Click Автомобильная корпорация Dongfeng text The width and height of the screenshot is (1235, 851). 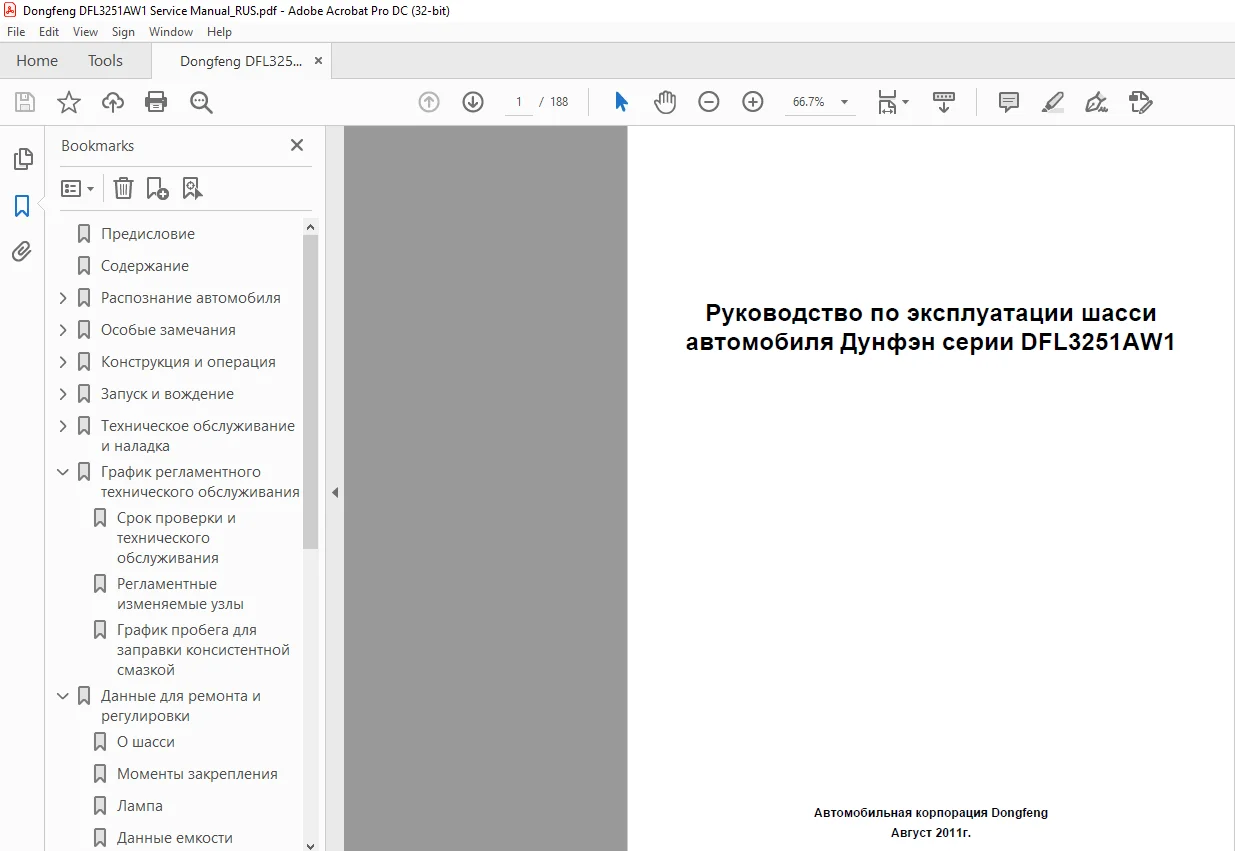[931, 813]
